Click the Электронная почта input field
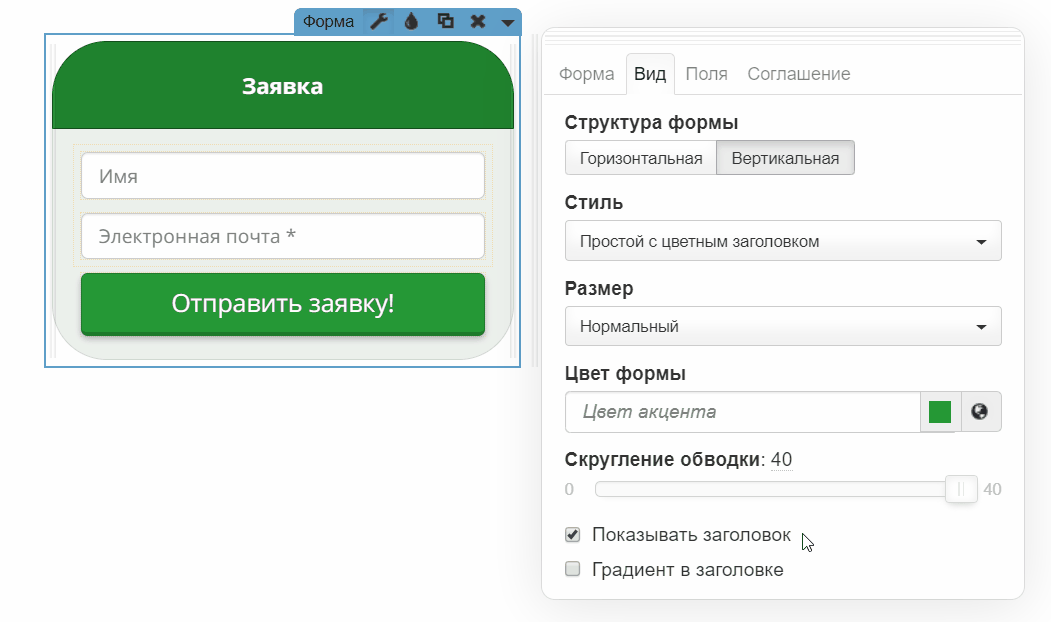Screen dimensions: 1051x622 click(283, 237)
